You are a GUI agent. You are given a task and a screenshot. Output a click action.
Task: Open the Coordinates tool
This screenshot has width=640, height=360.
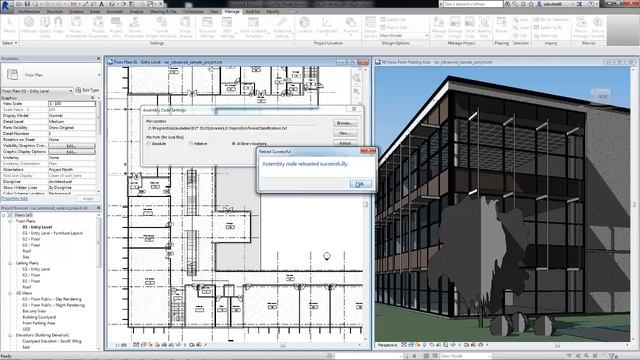pos(327,26)
